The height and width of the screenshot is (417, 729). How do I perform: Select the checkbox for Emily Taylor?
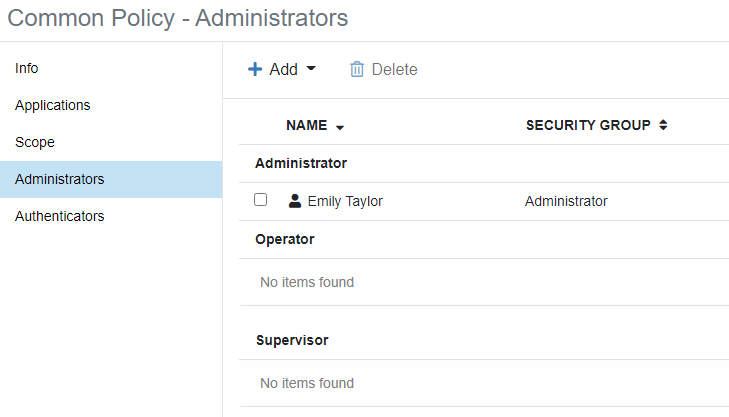click(261, 200)
